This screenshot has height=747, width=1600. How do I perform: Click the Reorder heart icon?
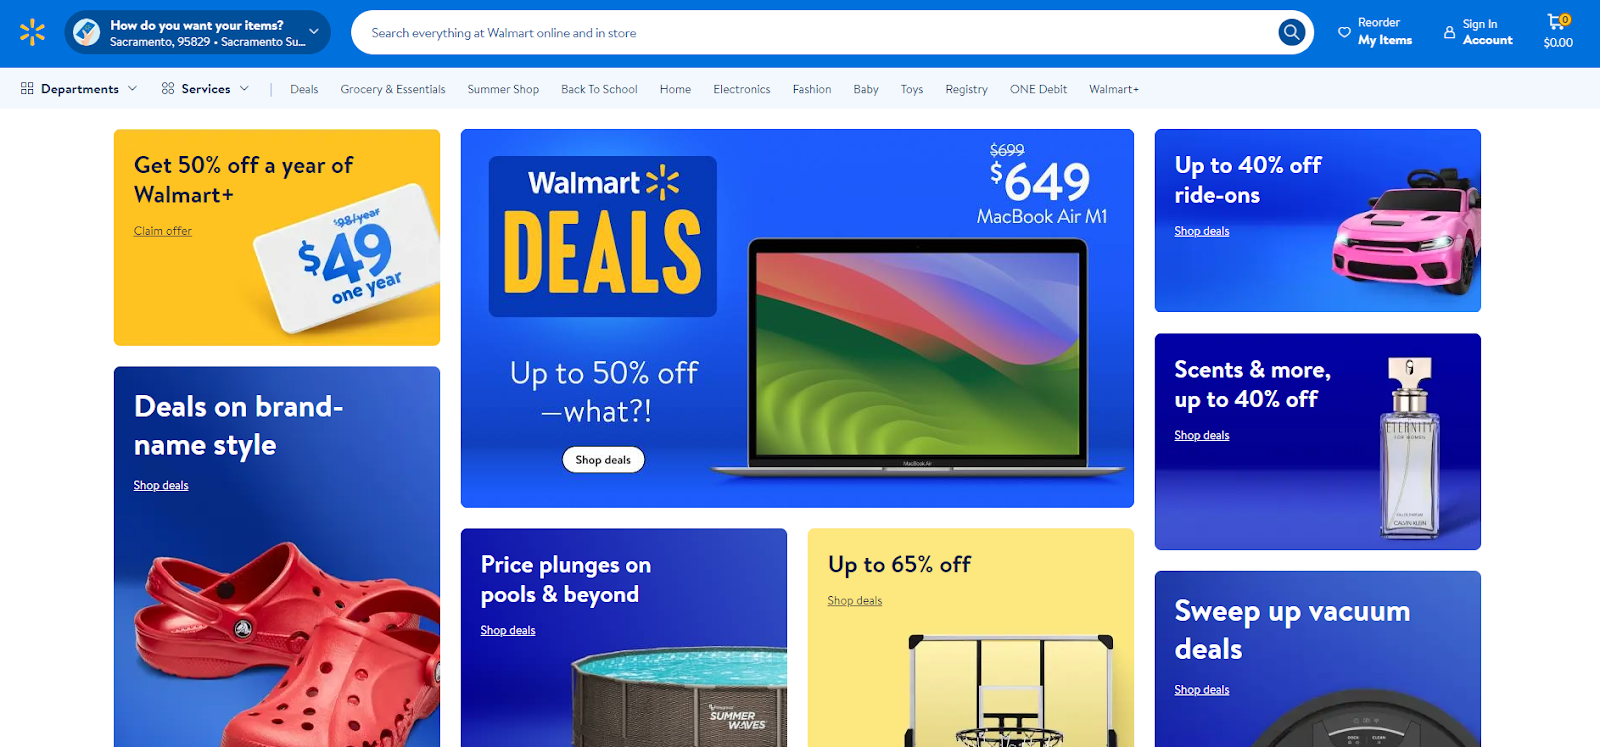pos(1344,32)
